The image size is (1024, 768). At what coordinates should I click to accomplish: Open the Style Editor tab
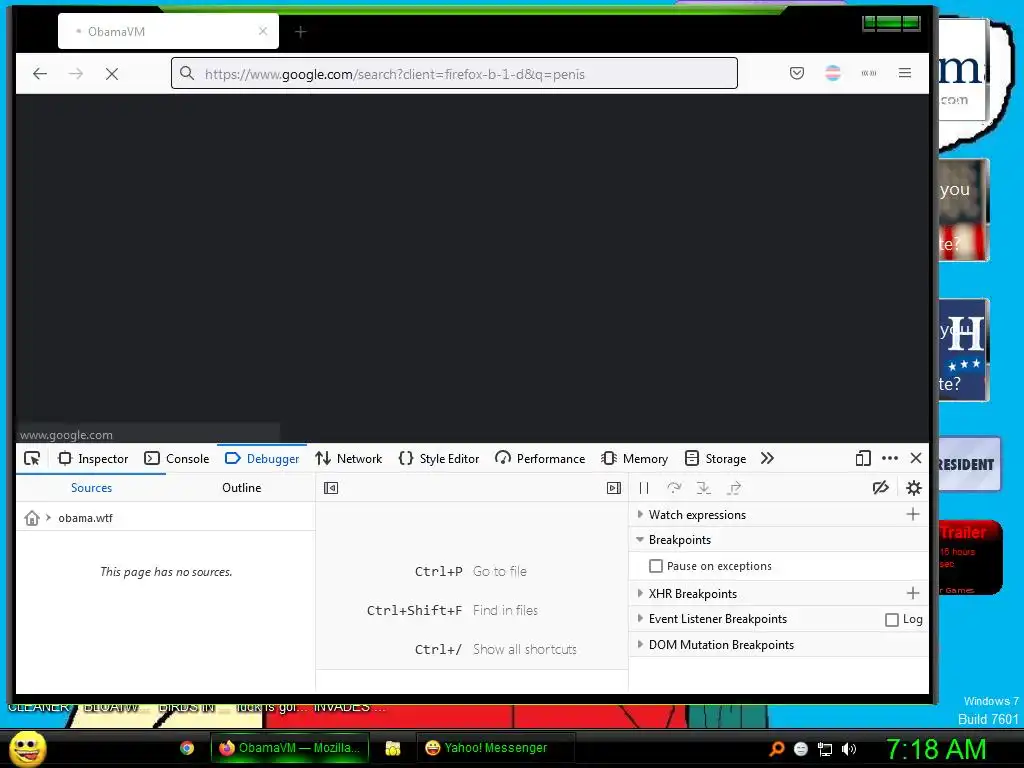439,458
